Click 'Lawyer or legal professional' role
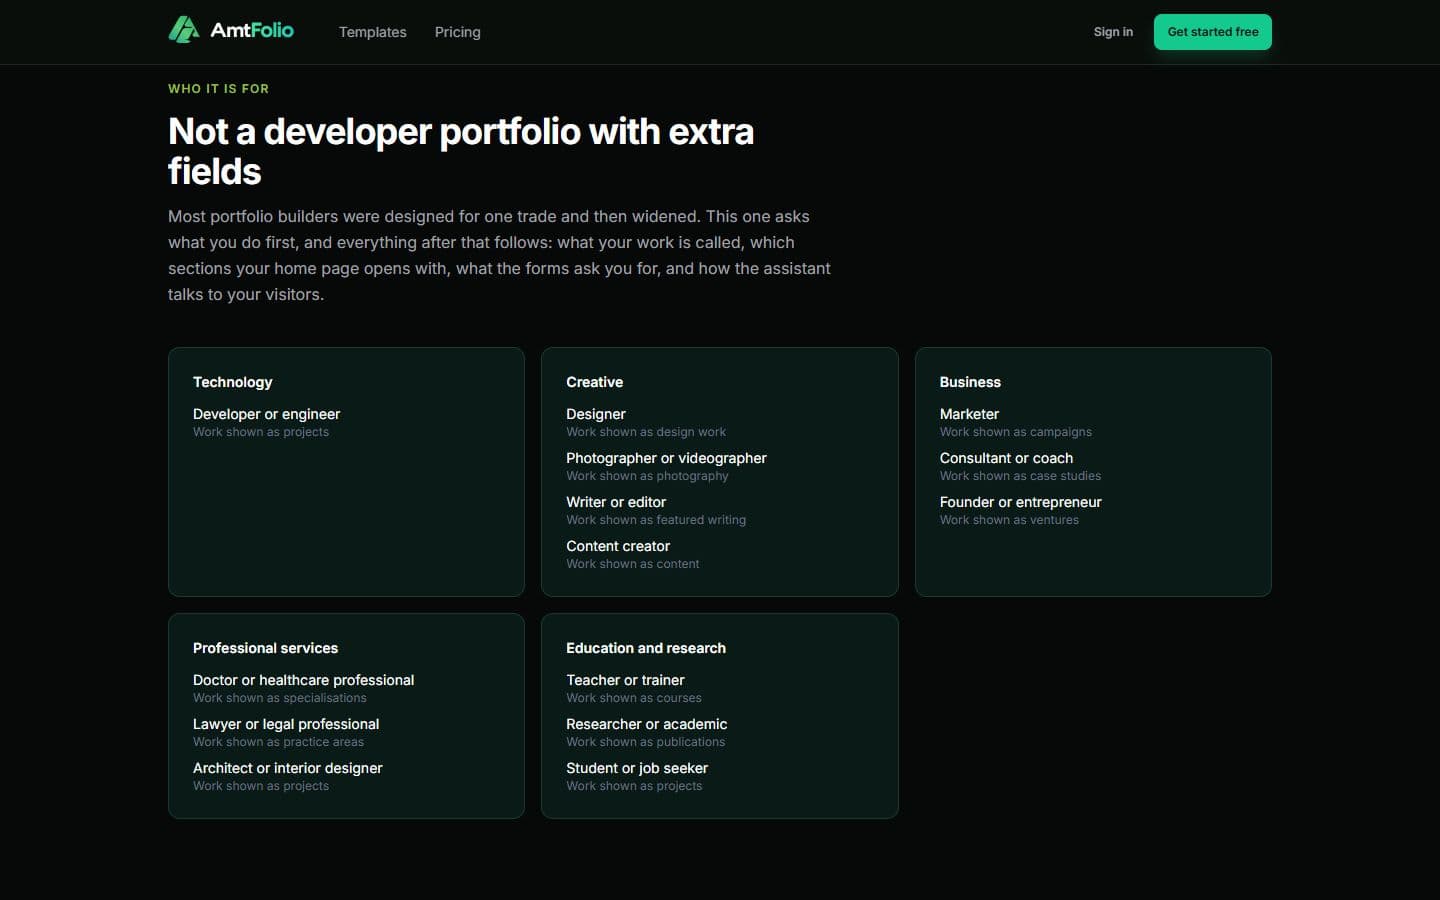This screenshot has width=1440, height=900. (x=286, y=724)
